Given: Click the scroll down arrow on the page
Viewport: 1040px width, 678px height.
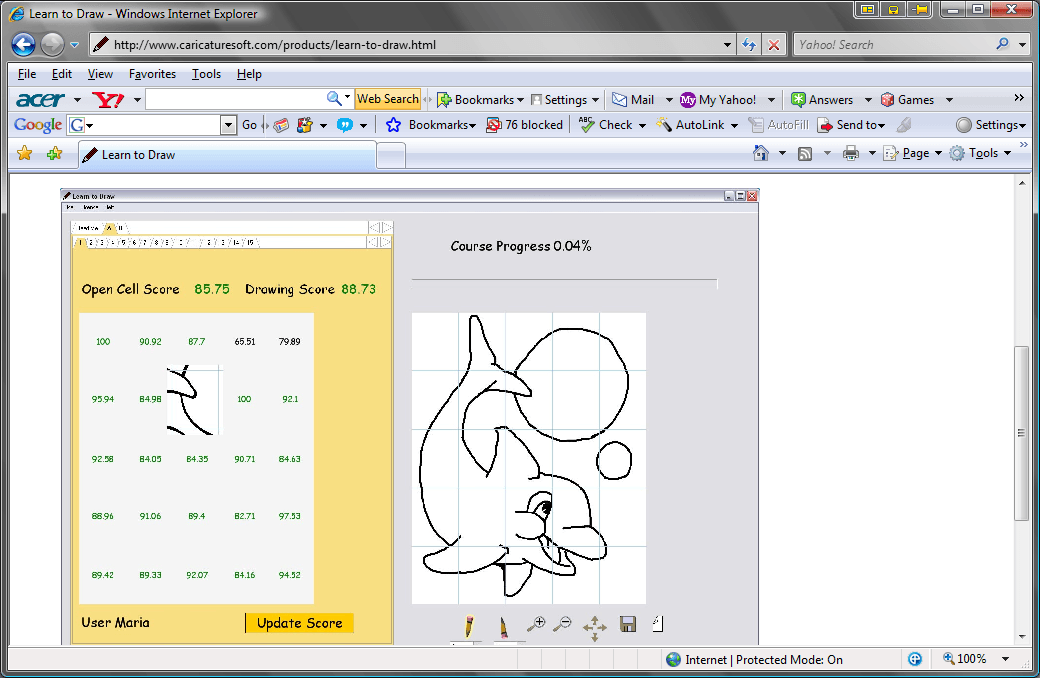Looking at the screenshot, I should 1021,636.
